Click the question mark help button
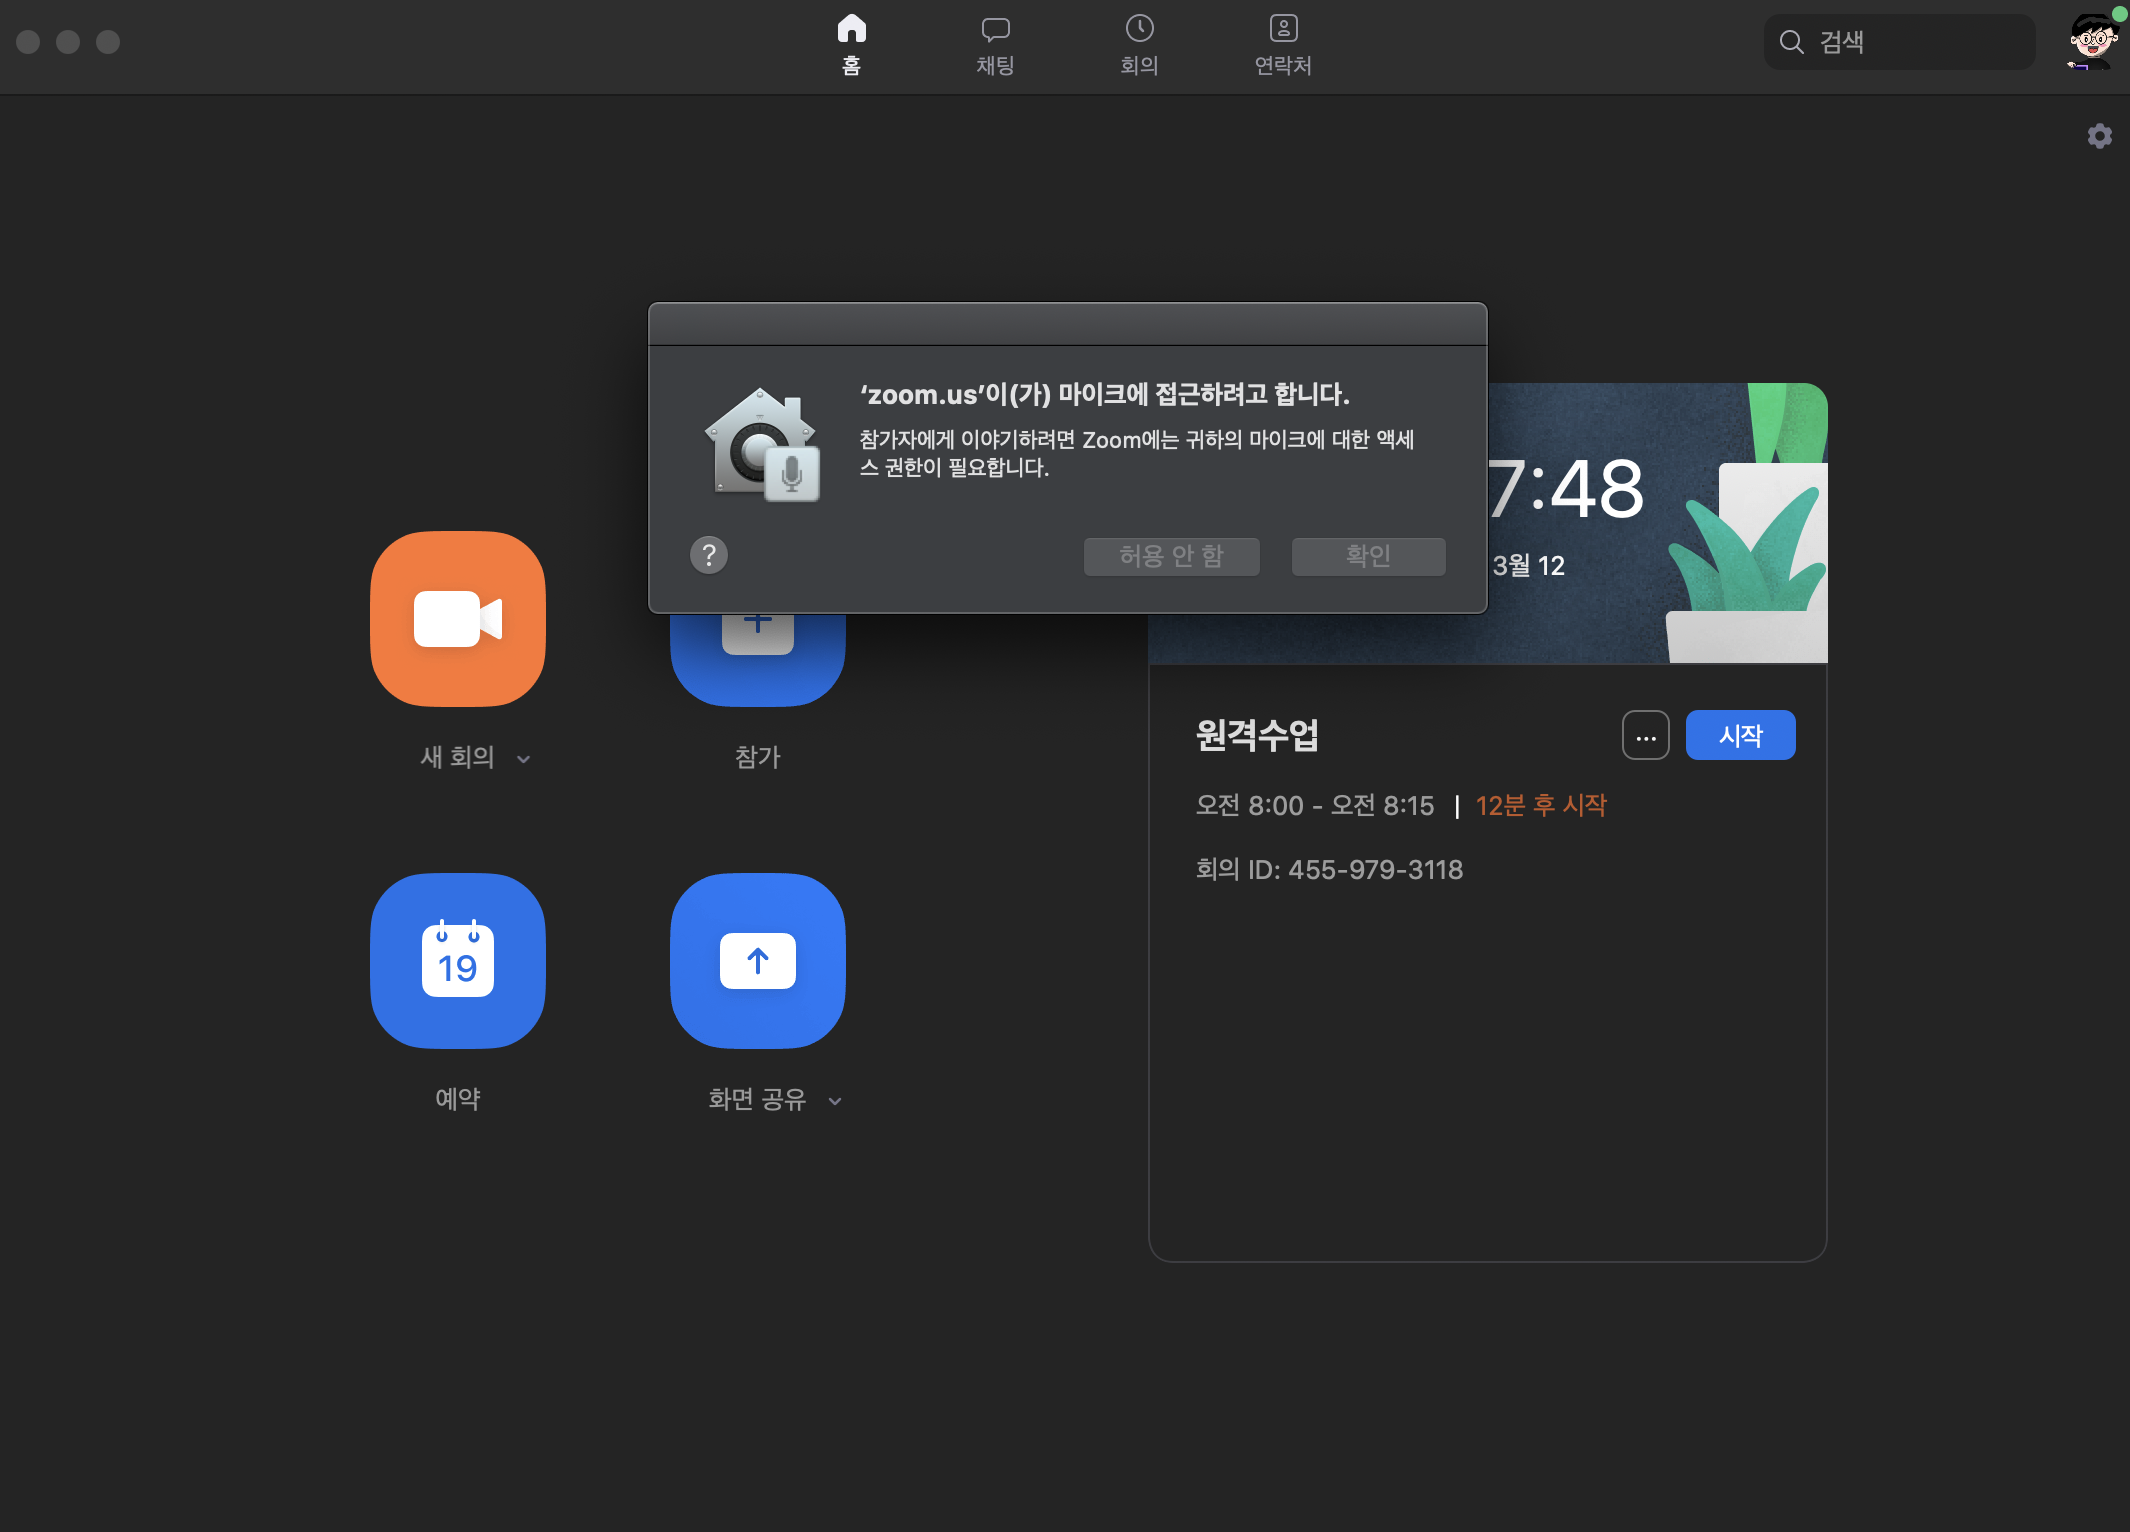 [x=709, y=555]
